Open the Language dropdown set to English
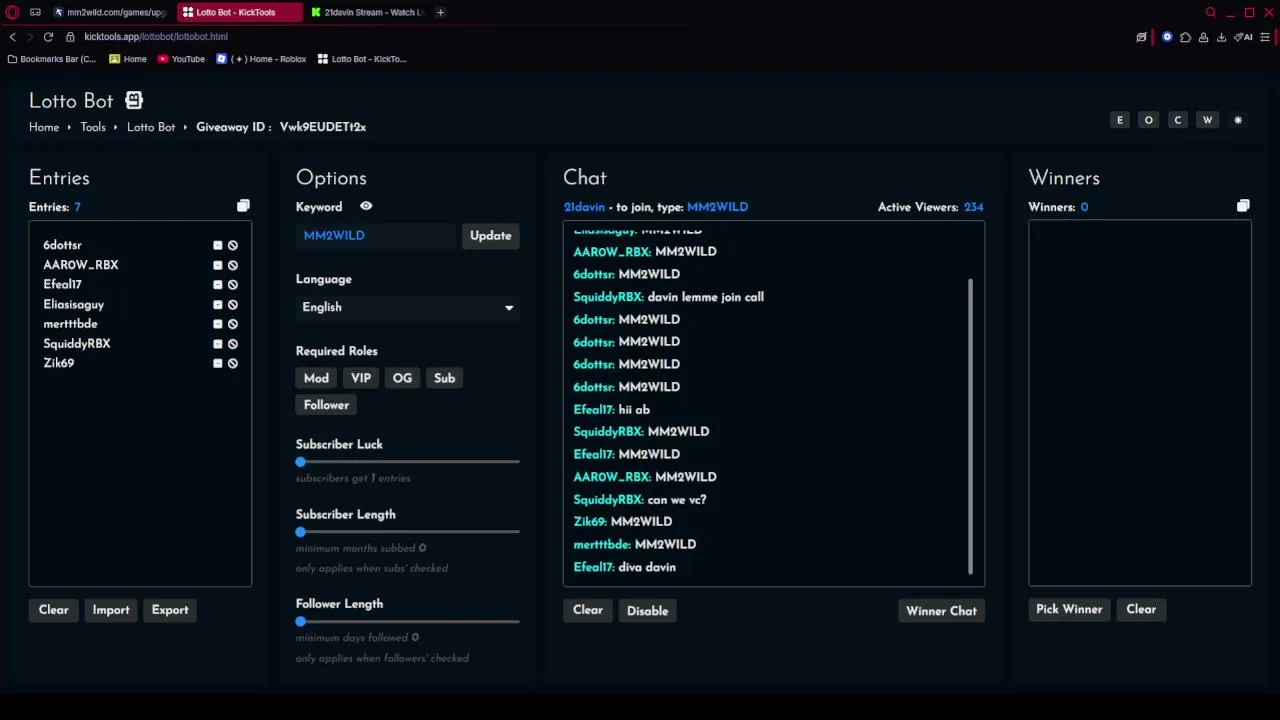Viewport: 1280px width, 720px height. pos(407,307)
